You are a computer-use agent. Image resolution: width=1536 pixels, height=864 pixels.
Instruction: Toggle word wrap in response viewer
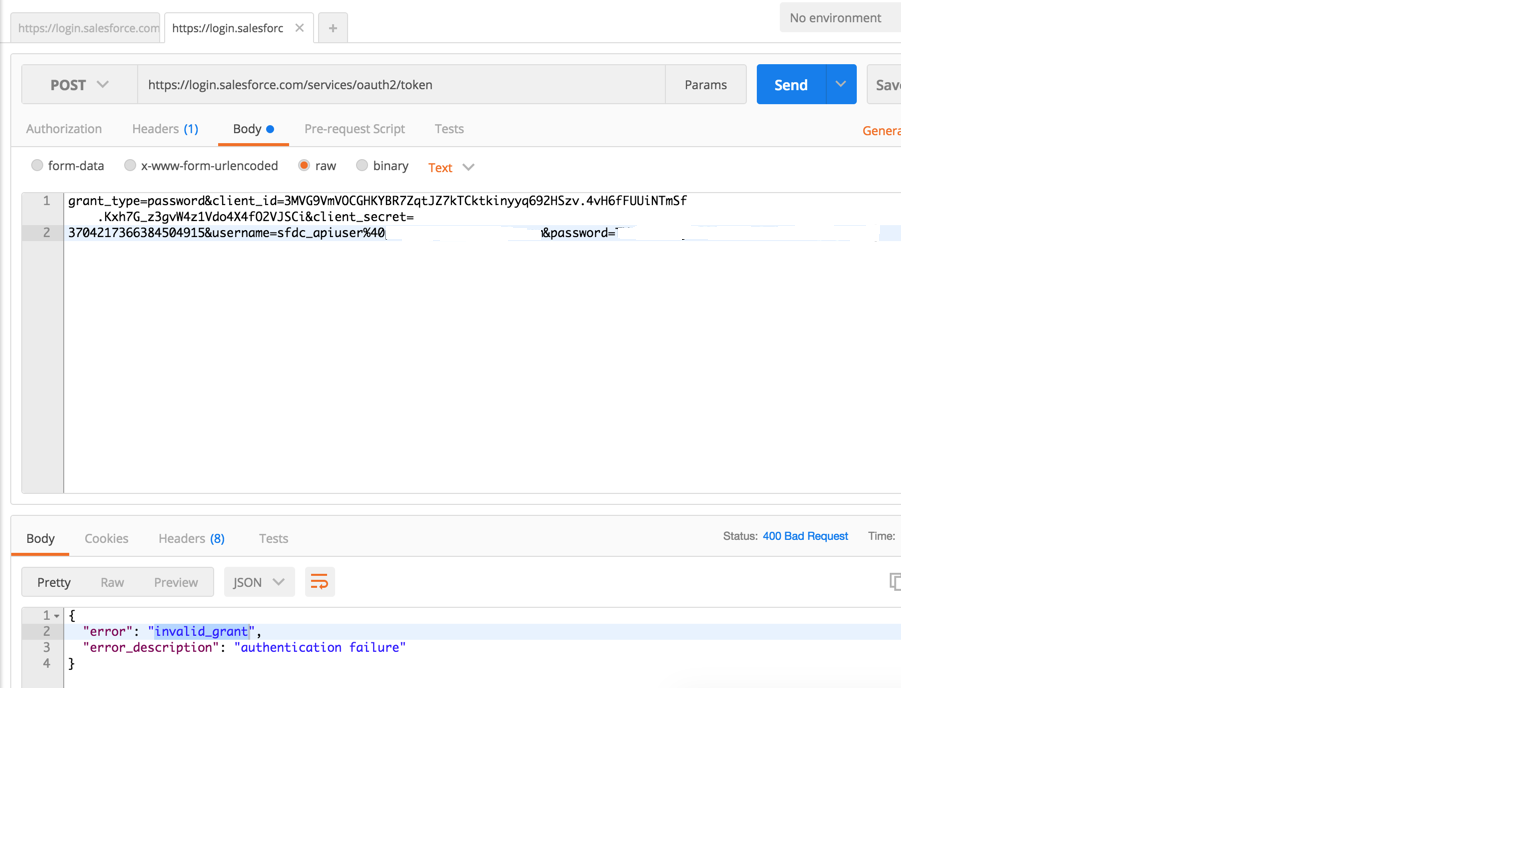click(319, 582)
